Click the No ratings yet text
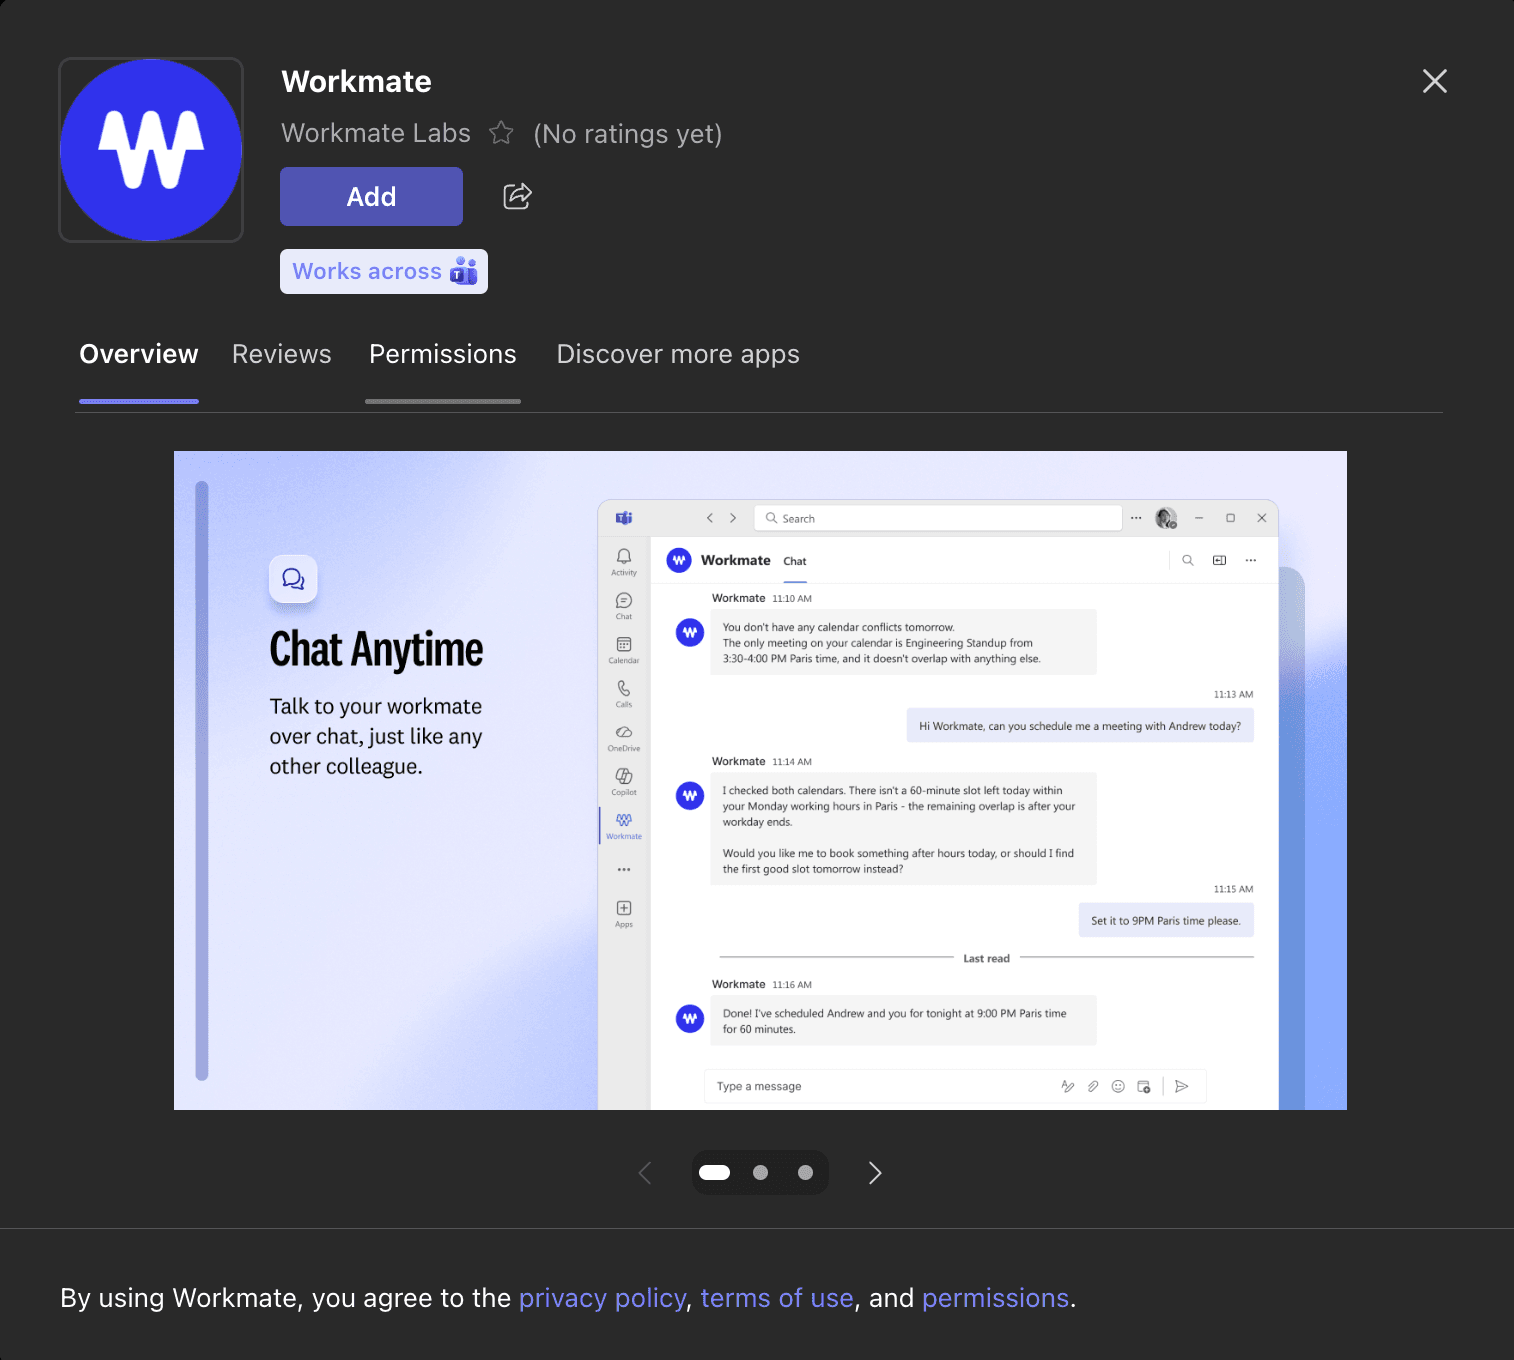The height and width of the screenshot is (1360, 1514). click(628, 134)
